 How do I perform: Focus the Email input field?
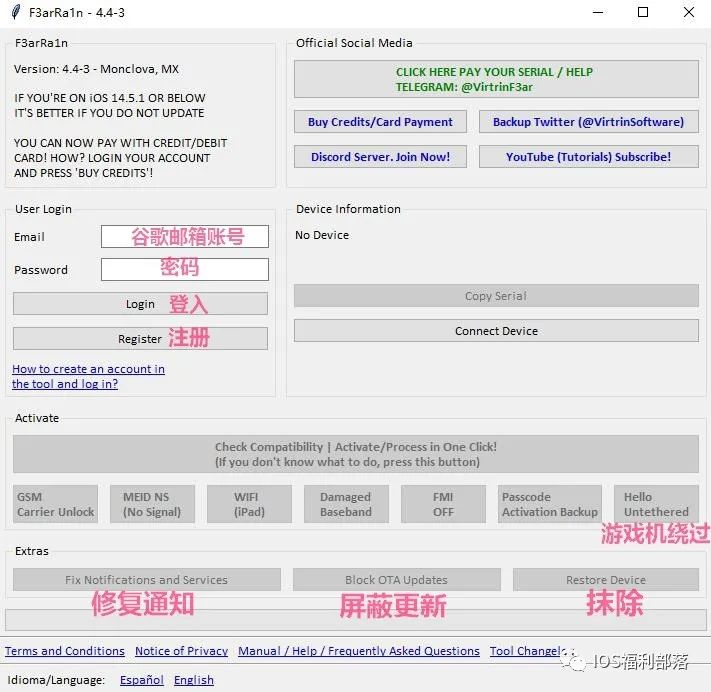(x=185, y=236)
